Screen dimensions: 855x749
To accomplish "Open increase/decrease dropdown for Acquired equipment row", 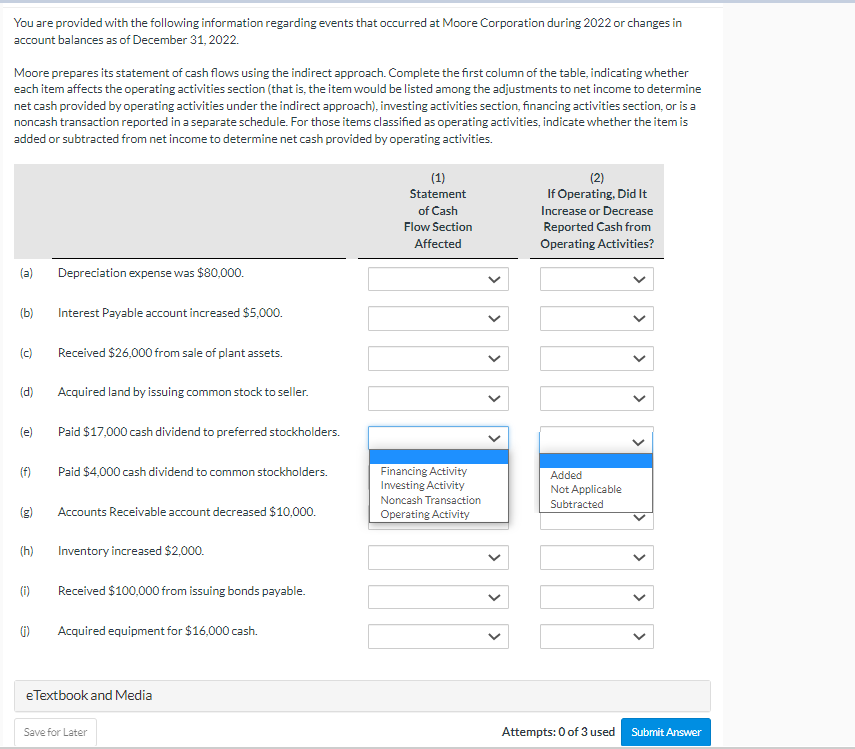I will tap(597, 636).
